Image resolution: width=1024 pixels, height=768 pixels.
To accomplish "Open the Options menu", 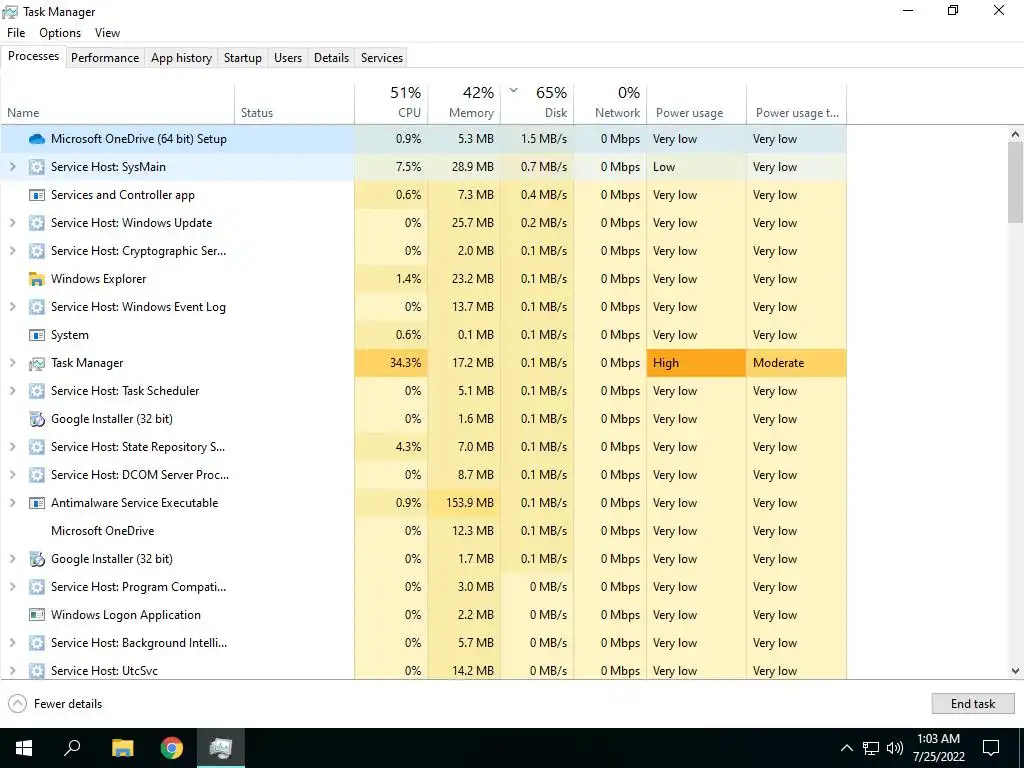I will (x=60, y=33).
